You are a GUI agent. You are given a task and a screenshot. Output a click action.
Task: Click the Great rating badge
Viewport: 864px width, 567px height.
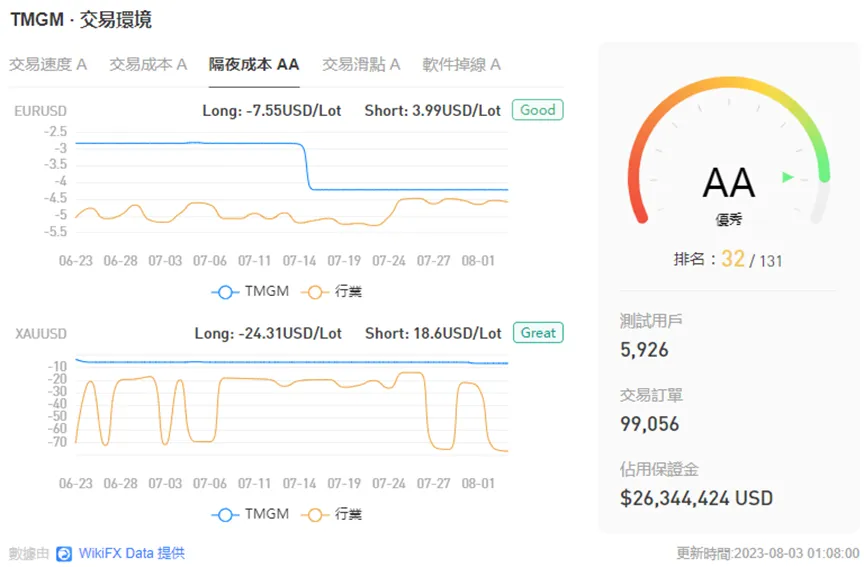pyautogui.click(x=538, y=333)
